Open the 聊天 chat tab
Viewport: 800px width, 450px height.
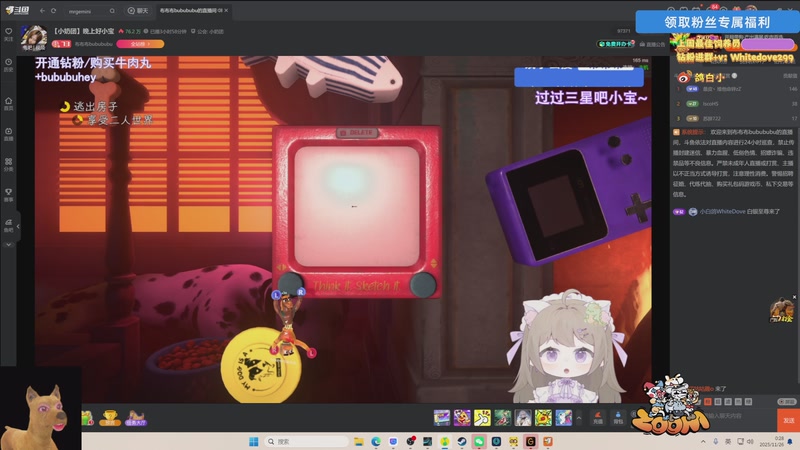(x=138, y=11)
